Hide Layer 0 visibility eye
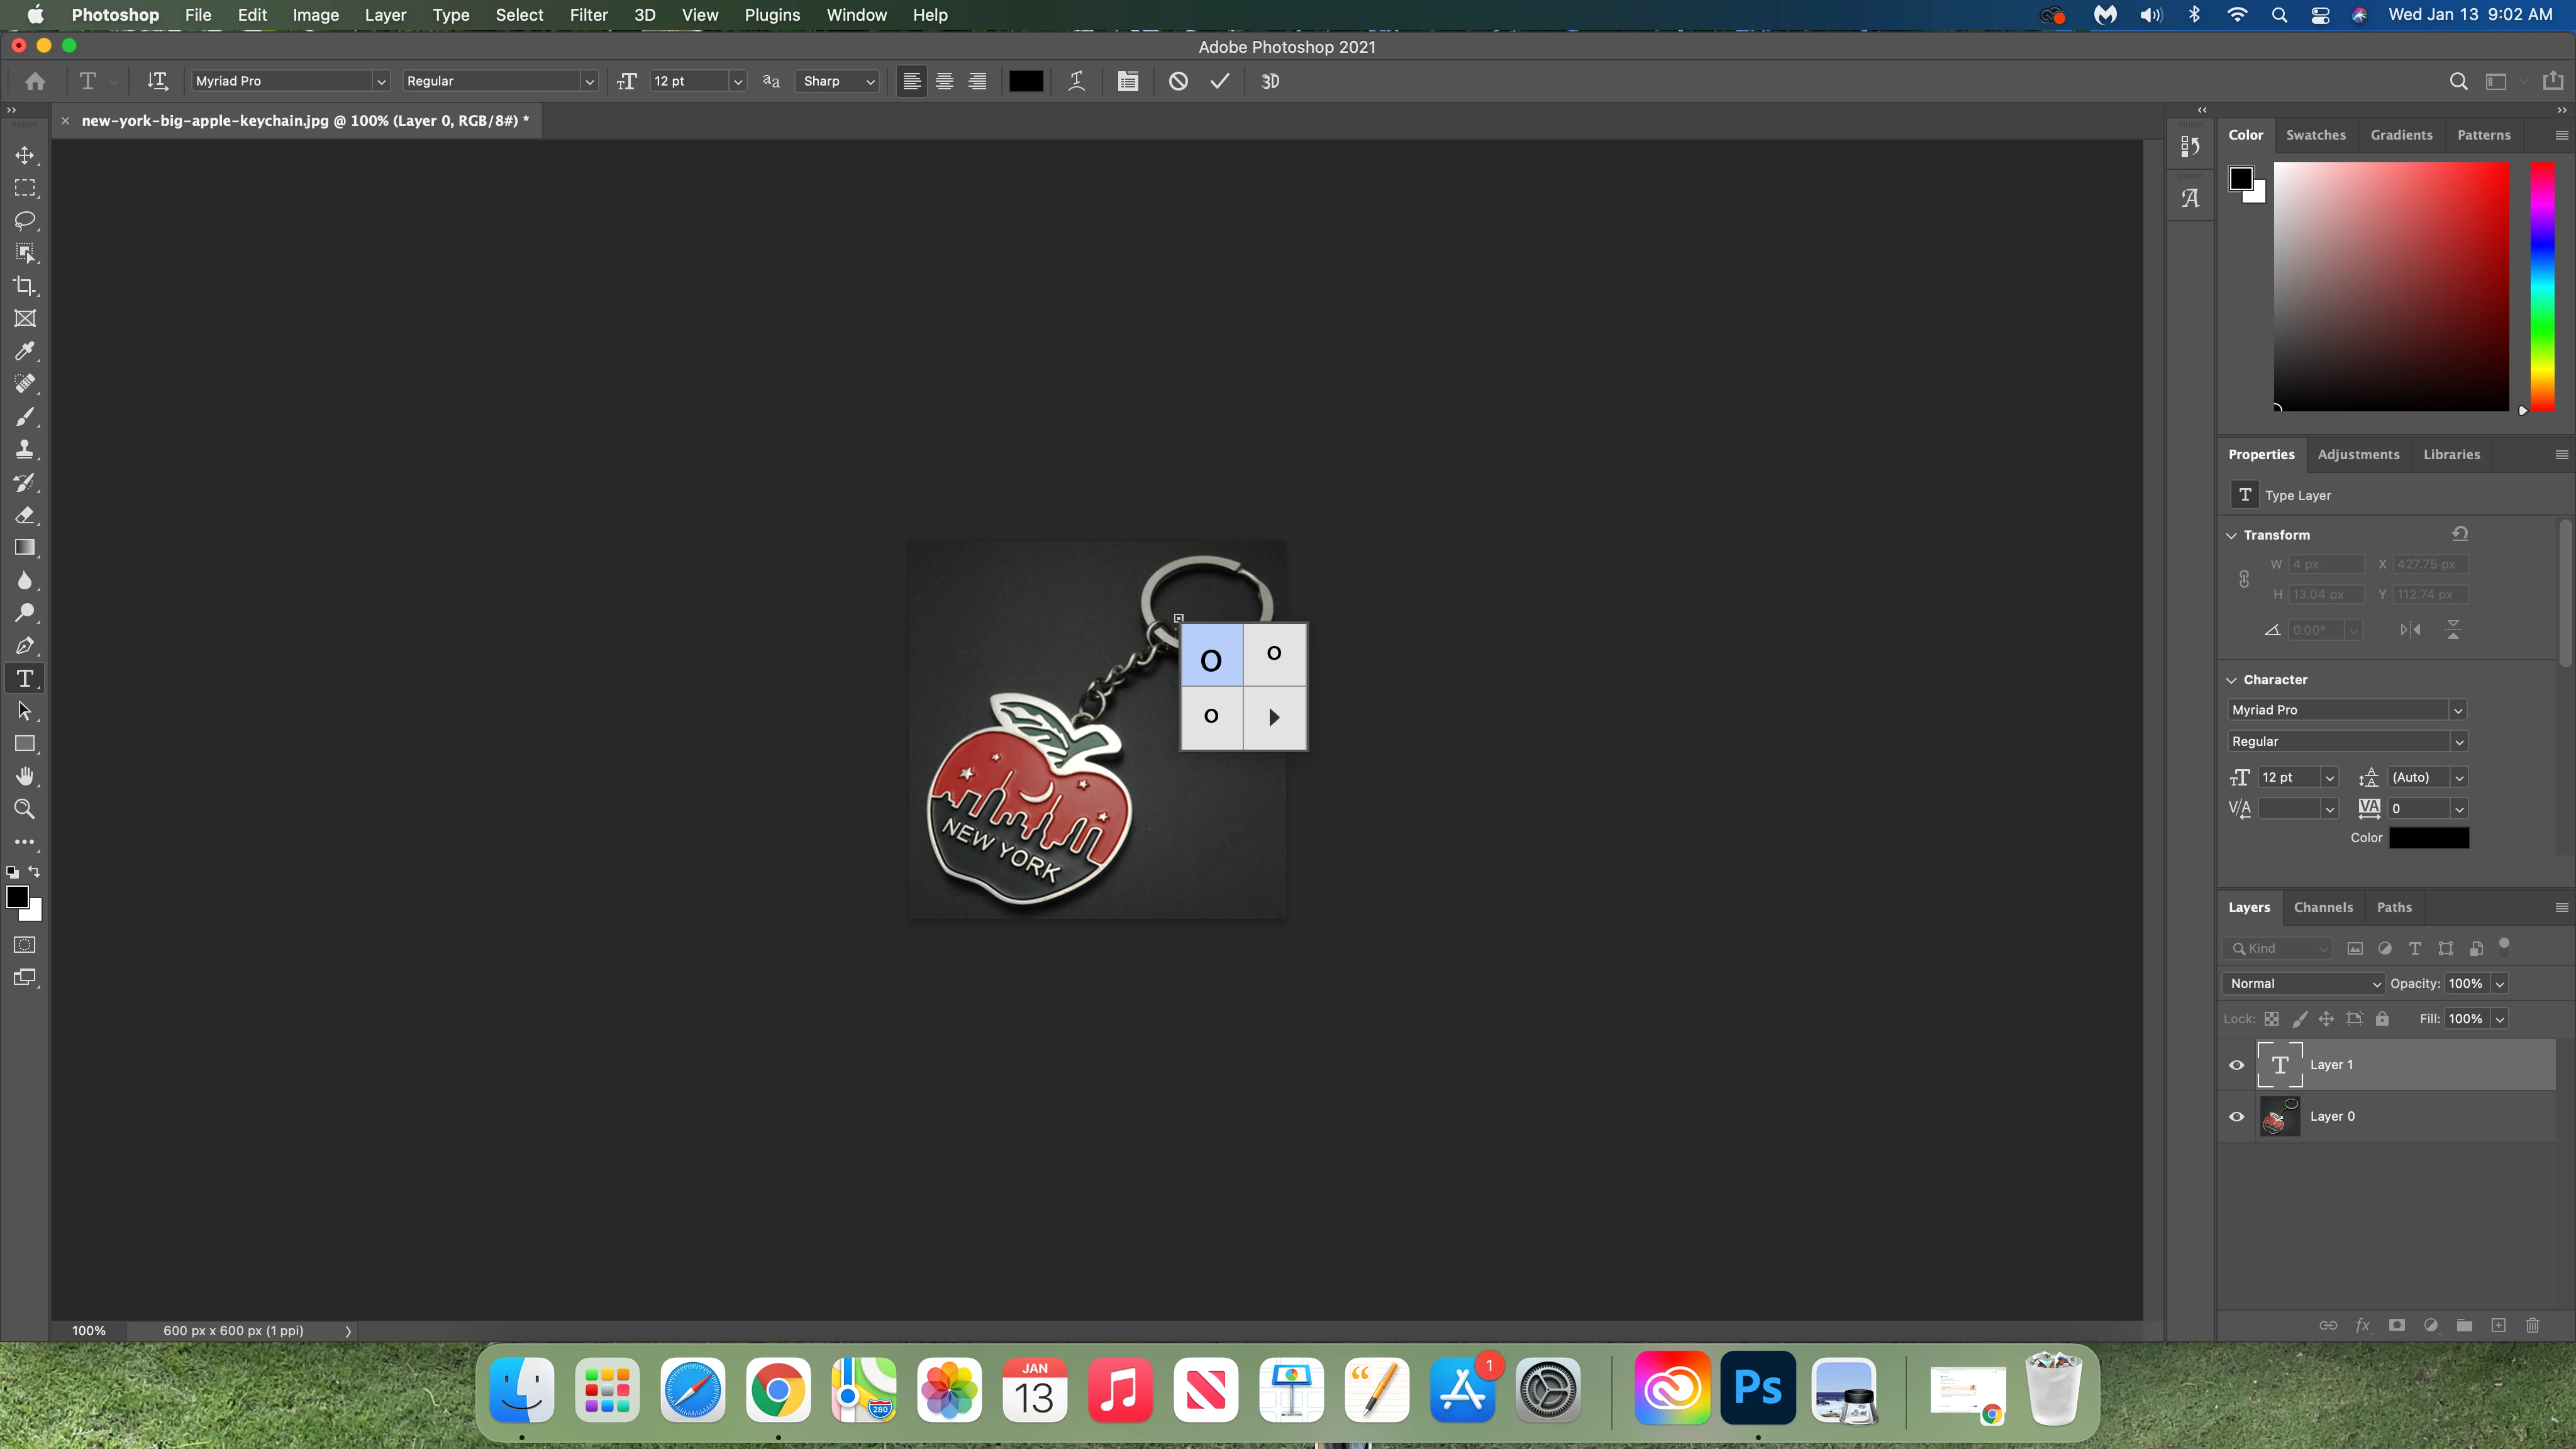 pyautogui.click(x=2237, y=1116)
